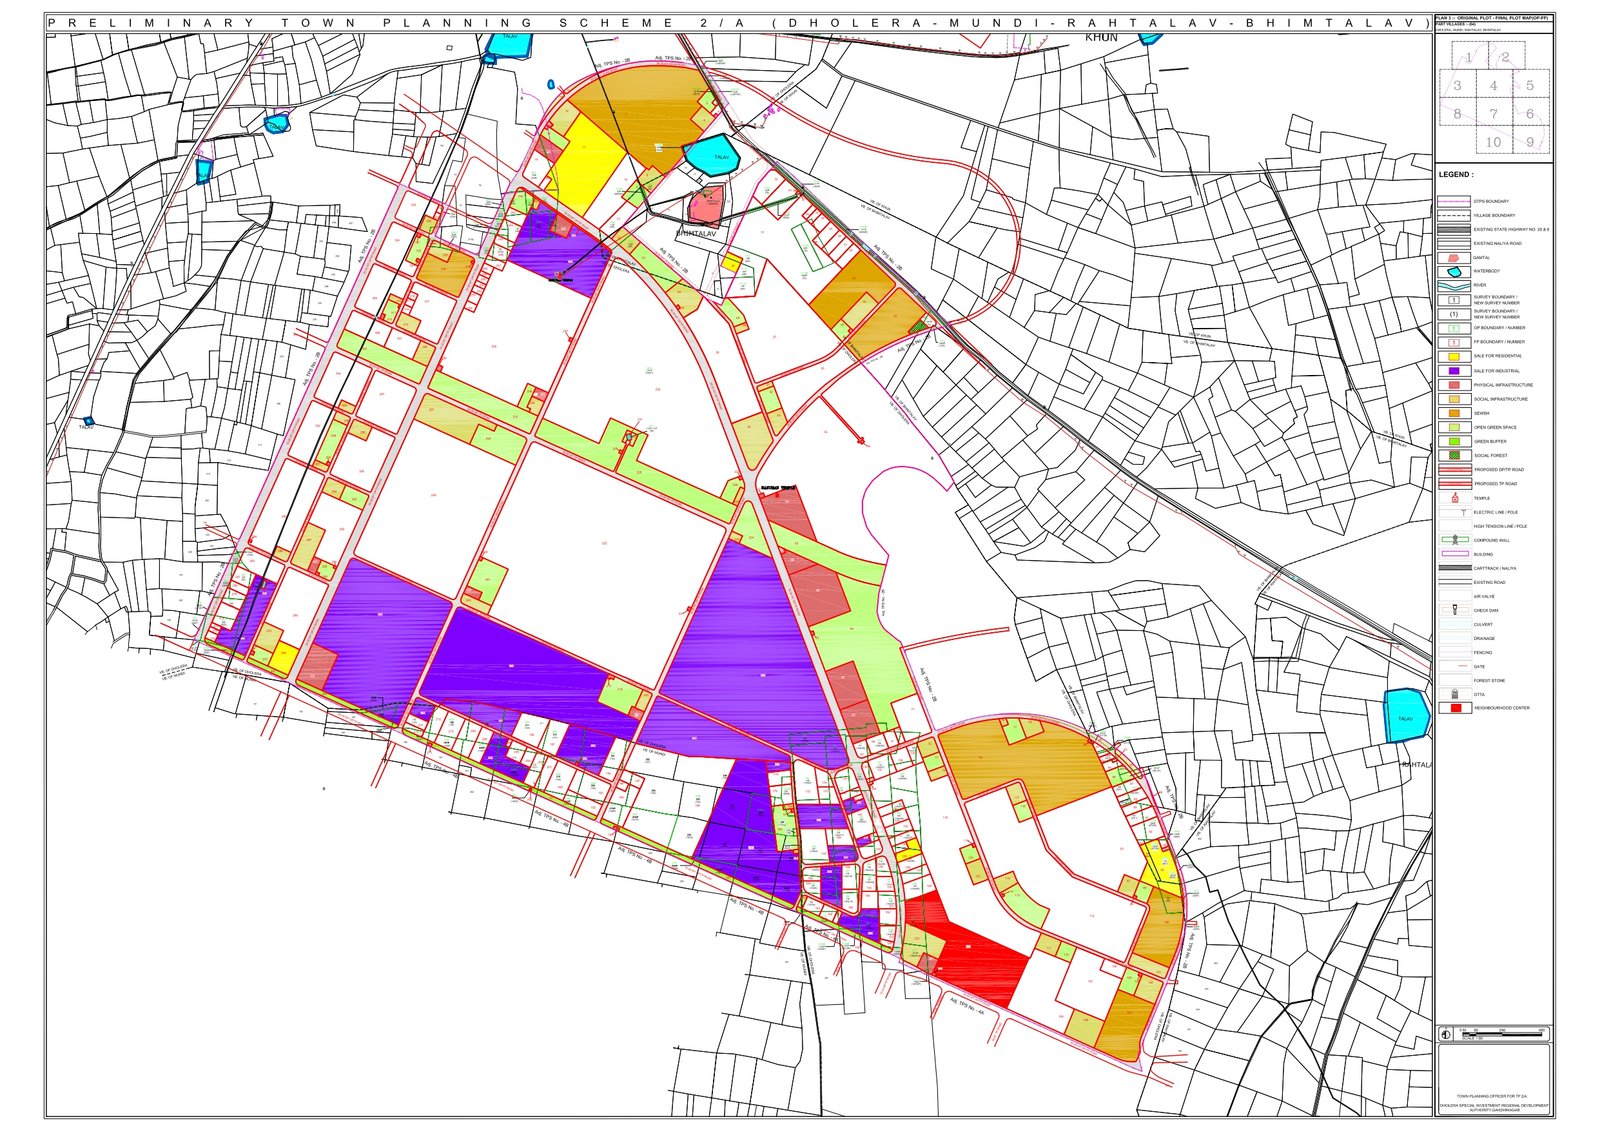This screenshot has width=1600, height=1131.
Task: Click the Gamtal symbol in the legend
Action: (1454, 257)
